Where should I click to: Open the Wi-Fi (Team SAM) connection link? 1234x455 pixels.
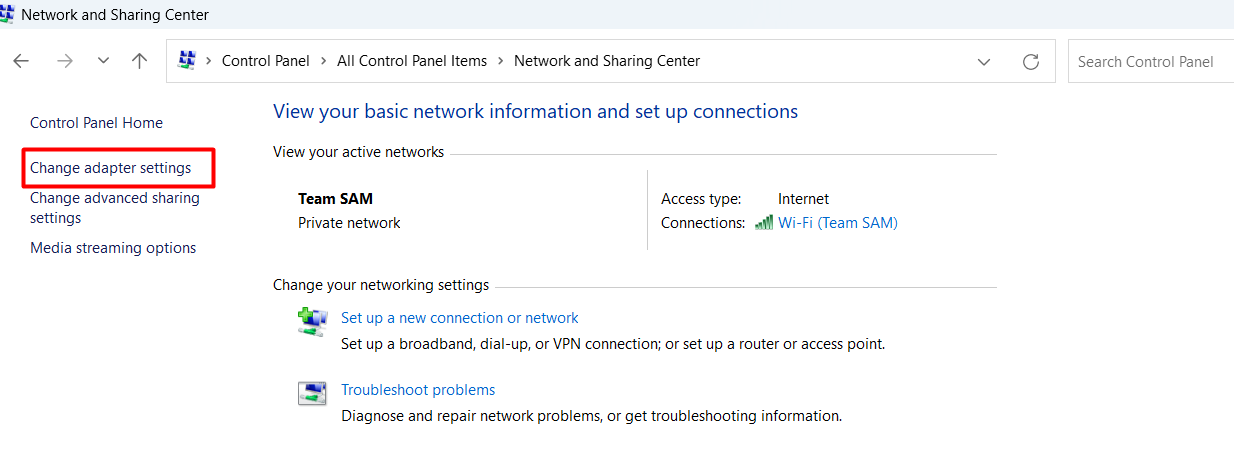[838, 223]
